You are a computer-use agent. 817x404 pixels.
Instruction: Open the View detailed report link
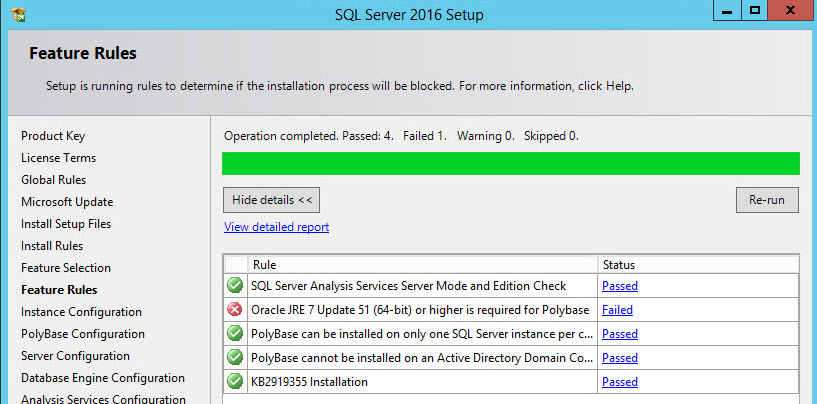pos(276,227)
